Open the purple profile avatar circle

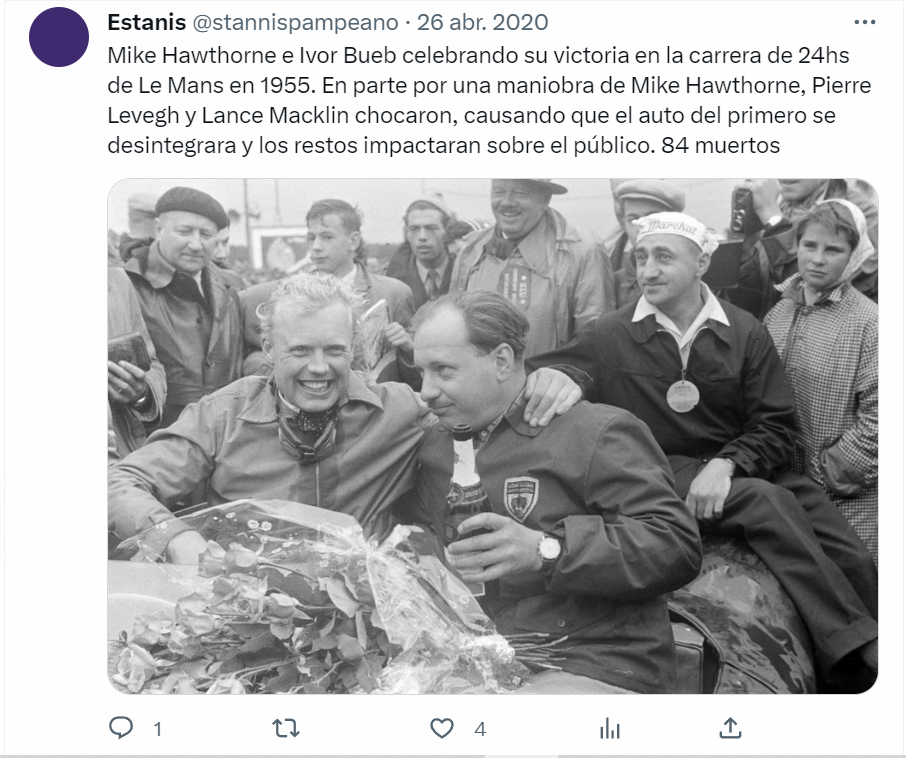tap(59, 37)
